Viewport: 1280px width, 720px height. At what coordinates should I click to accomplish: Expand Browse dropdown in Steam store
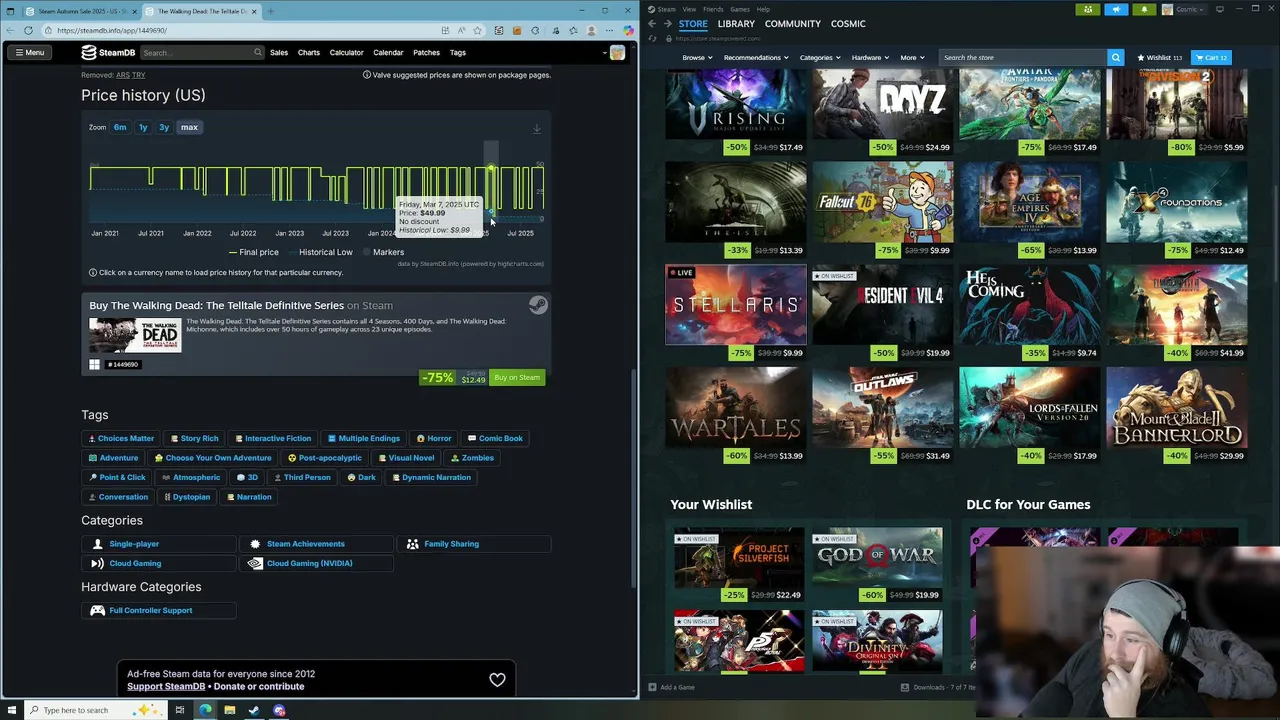coord(697,58)
